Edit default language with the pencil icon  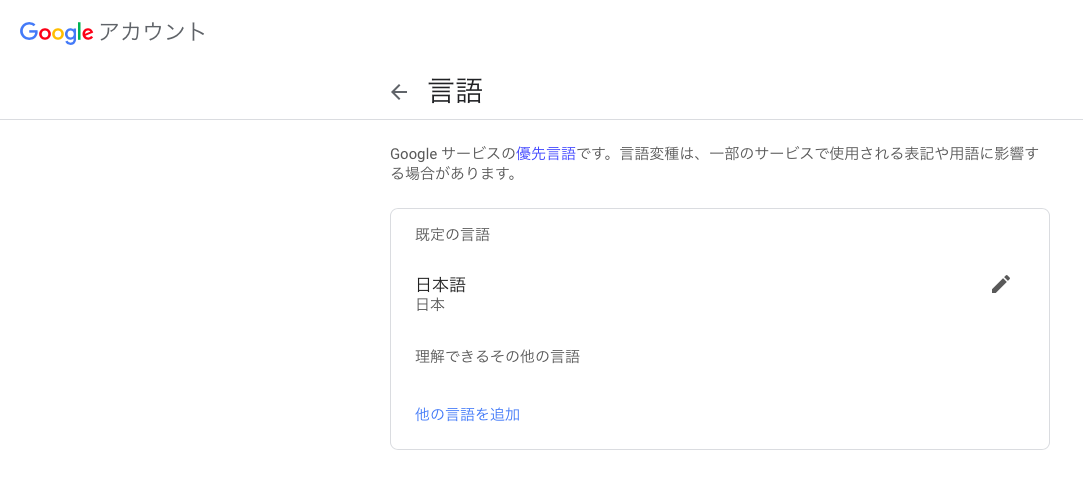(x=1000, y=284)
